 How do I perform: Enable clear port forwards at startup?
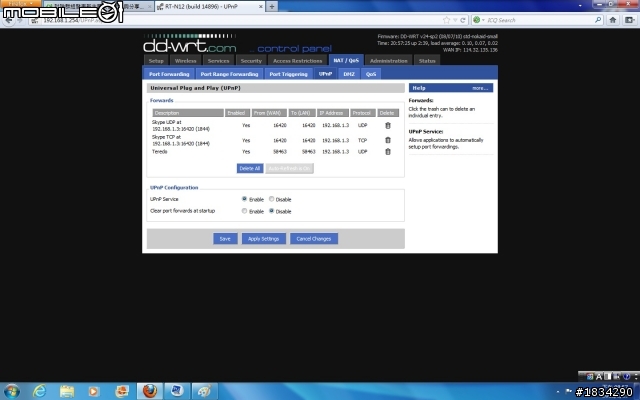point(244,211)
